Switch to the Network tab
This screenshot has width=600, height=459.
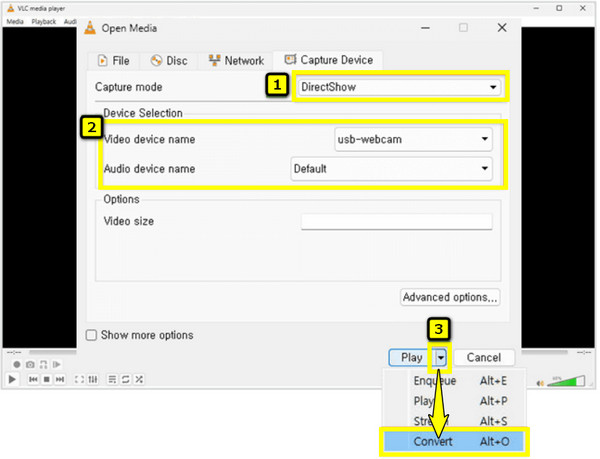tap(236, 61)
